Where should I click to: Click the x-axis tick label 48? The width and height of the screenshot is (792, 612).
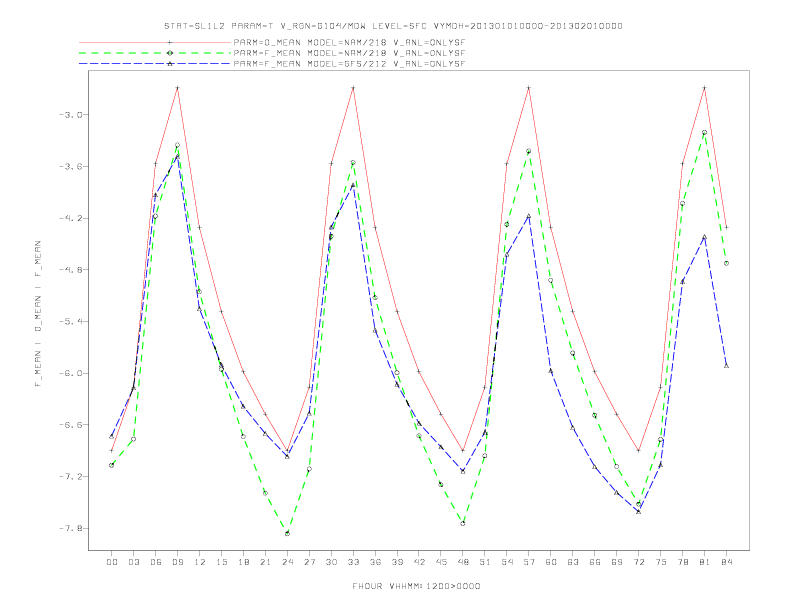pos(463,562)
